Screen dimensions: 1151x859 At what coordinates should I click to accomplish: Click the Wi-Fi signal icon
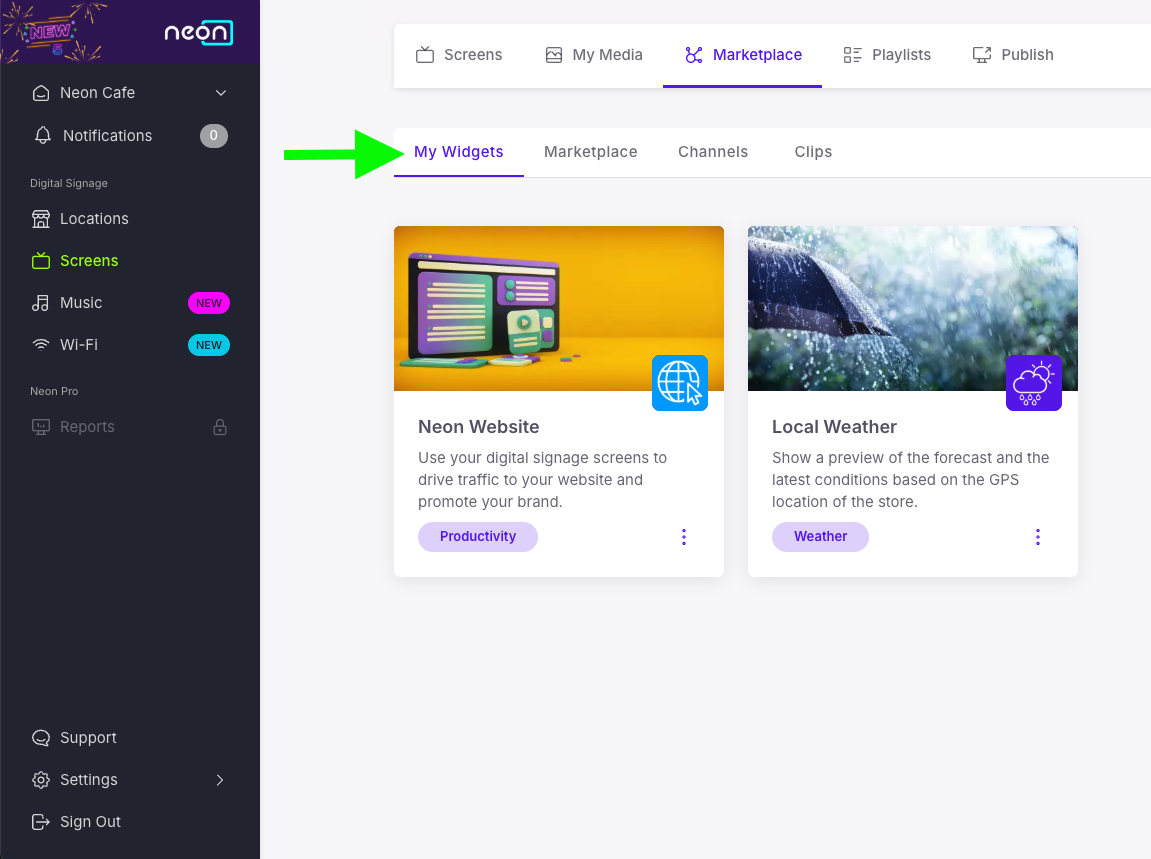tap(41, 344)
